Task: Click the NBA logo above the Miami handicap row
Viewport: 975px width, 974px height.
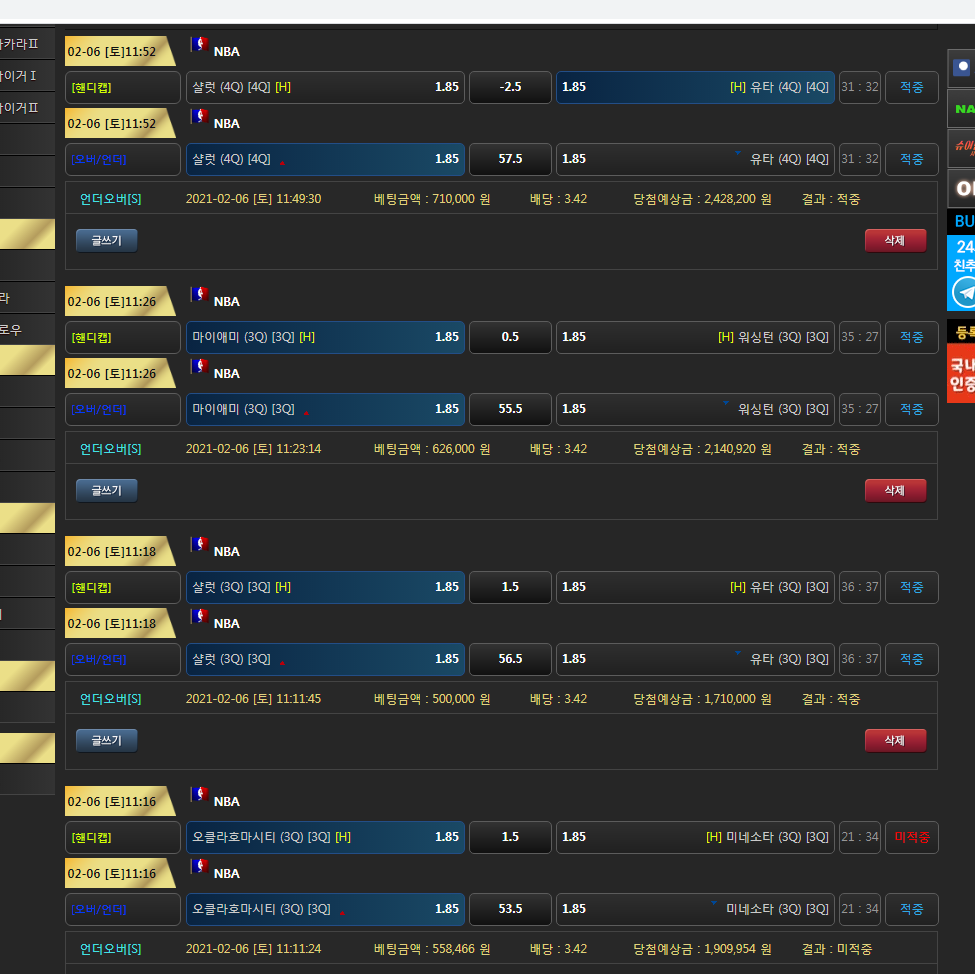Action: click(x=199, y=295)
